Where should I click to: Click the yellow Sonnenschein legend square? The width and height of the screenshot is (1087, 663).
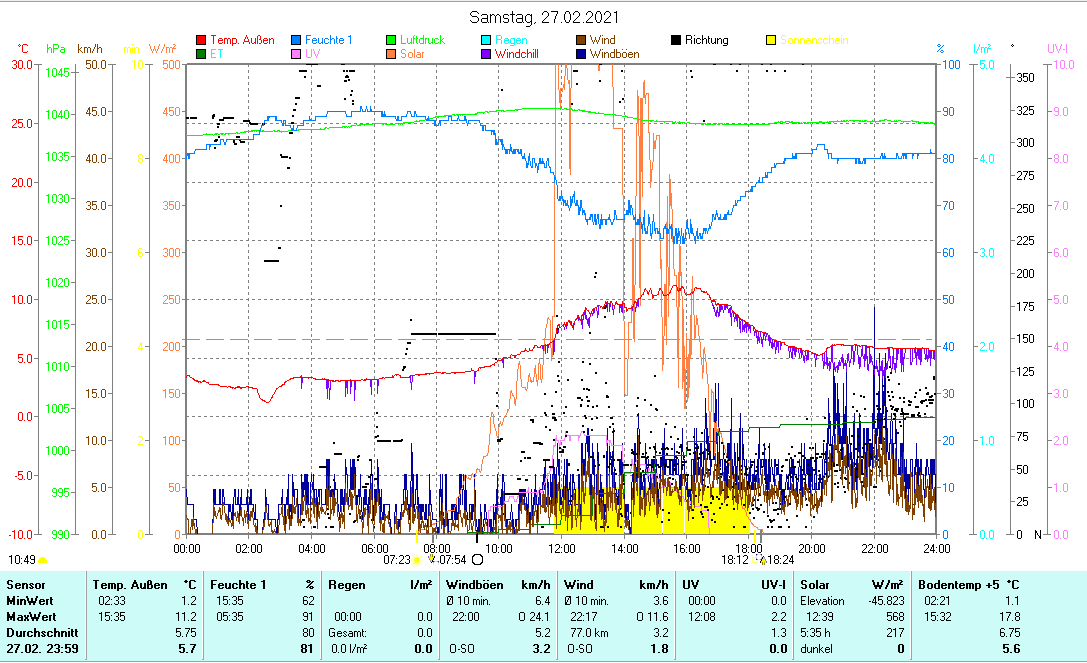coord(772,40)
